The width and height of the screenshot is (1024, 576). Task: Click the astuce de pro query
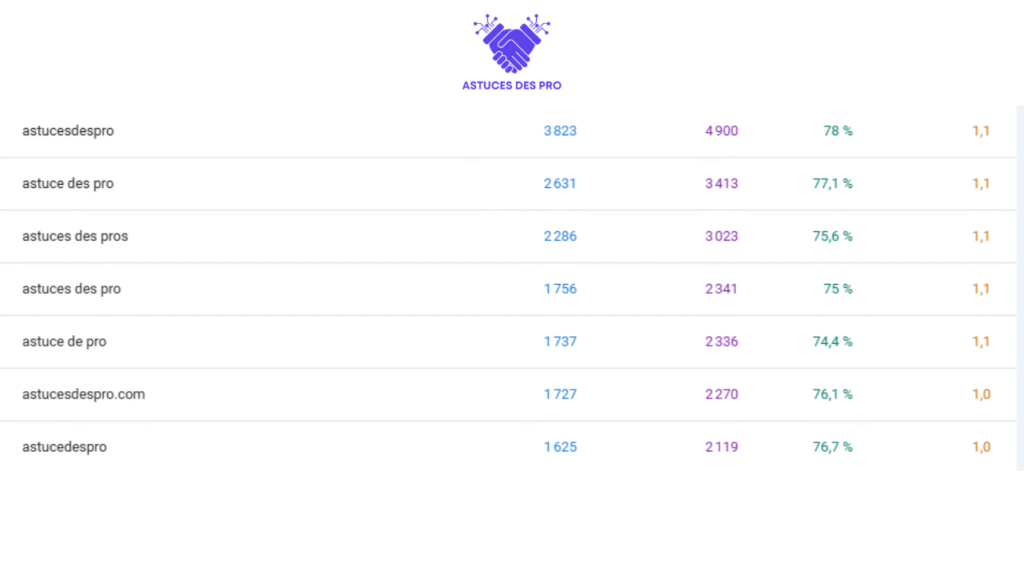pyautogui.click(x=64, y=342)
